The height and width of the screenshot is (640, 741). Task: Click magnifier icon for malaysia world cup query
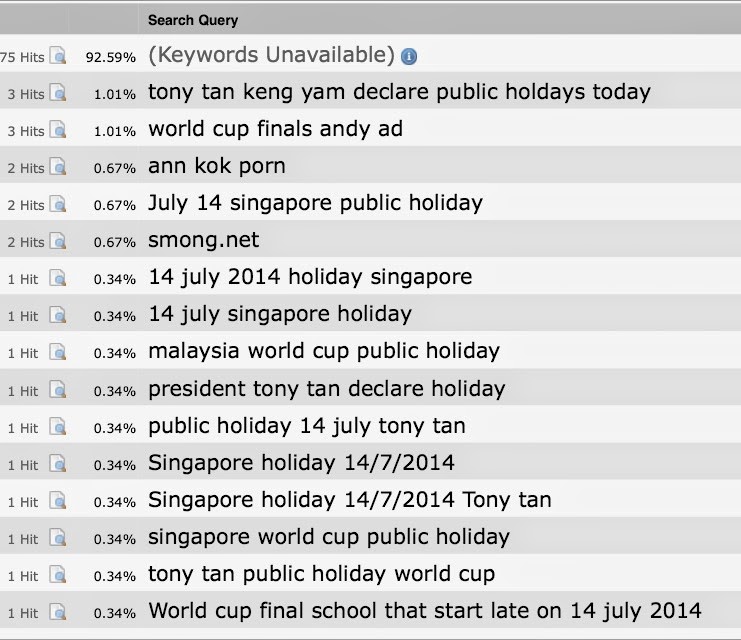(x=58, y=352)
